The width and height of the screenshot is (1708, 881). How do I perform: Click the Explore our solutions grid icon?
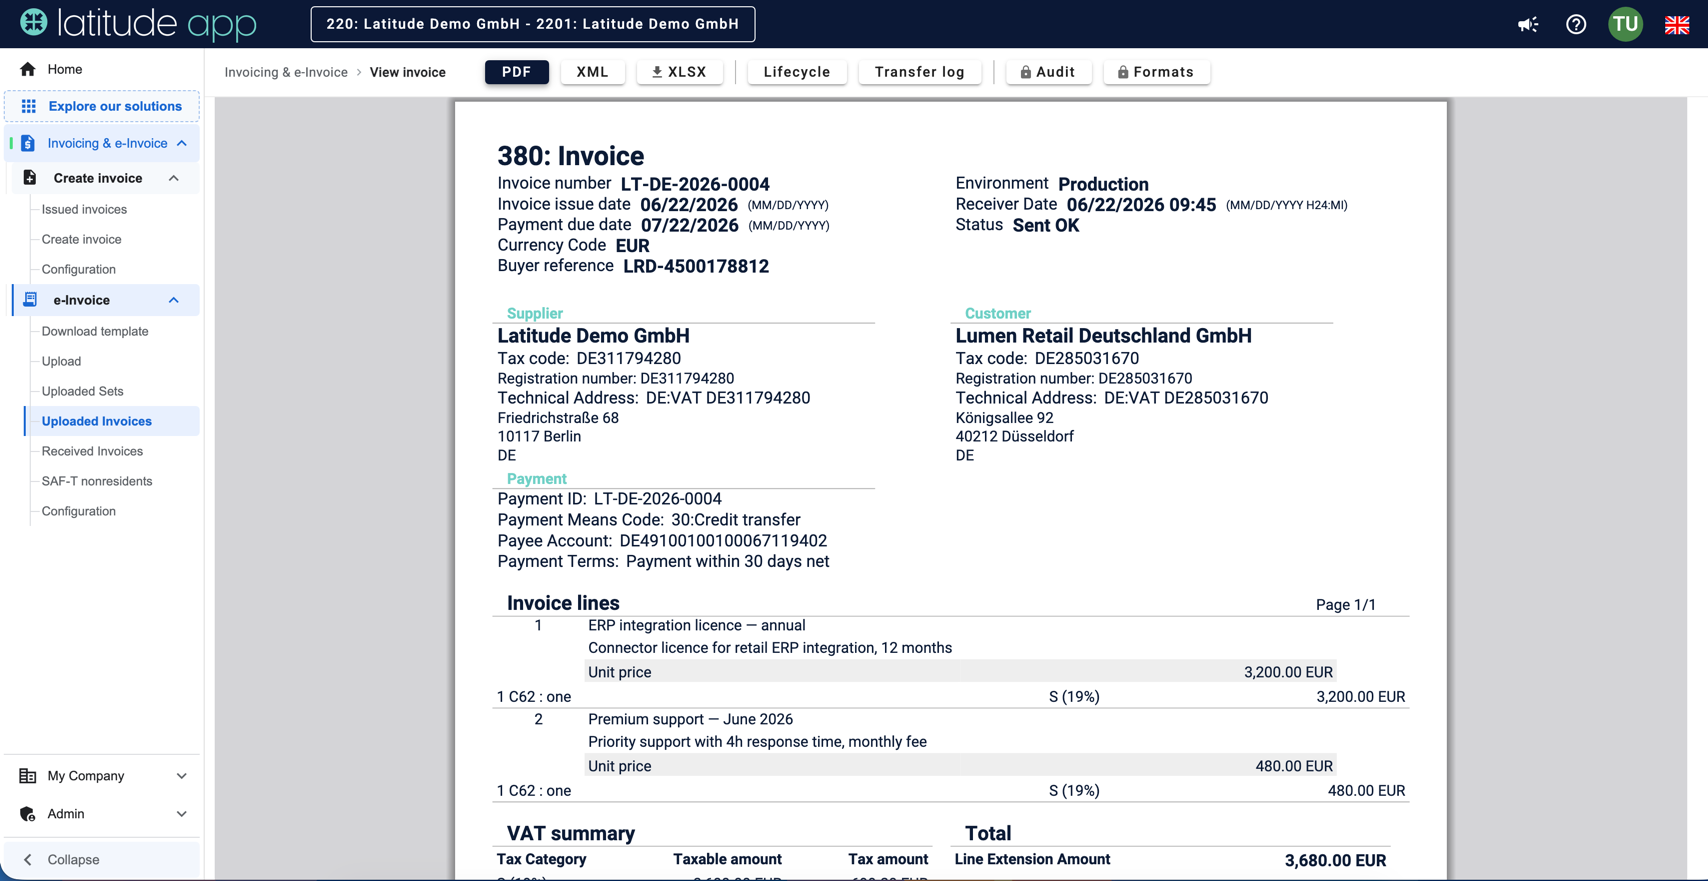click(x=29, y=106)
